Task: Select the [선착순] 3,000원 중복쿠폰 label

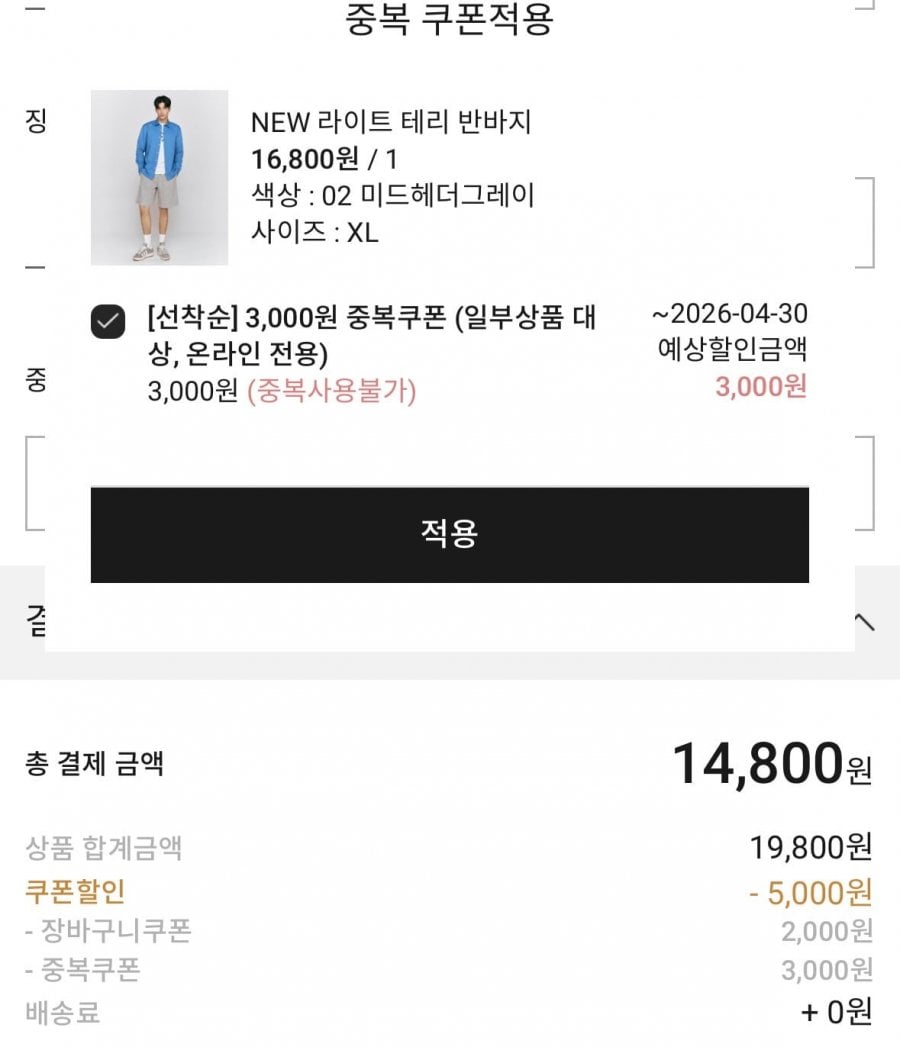Action: click(370, 335)
